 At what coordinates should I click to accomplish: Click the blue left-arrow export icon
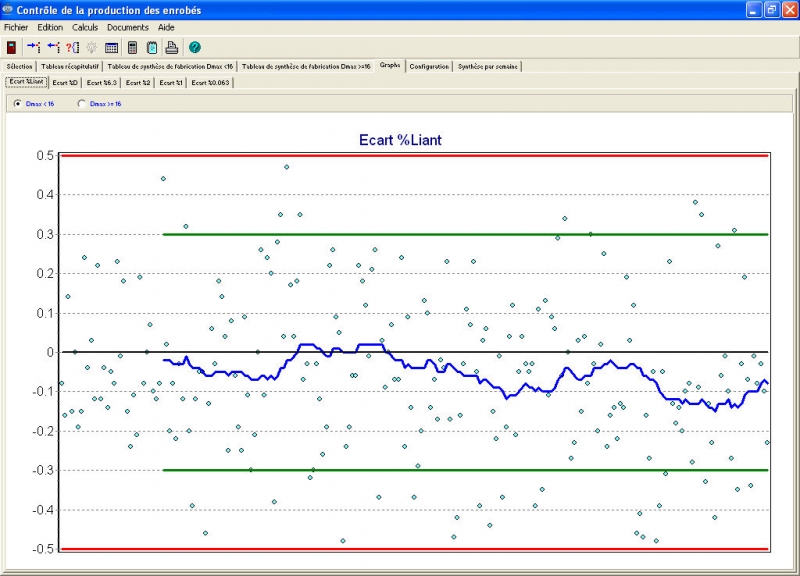click(54, 47)
